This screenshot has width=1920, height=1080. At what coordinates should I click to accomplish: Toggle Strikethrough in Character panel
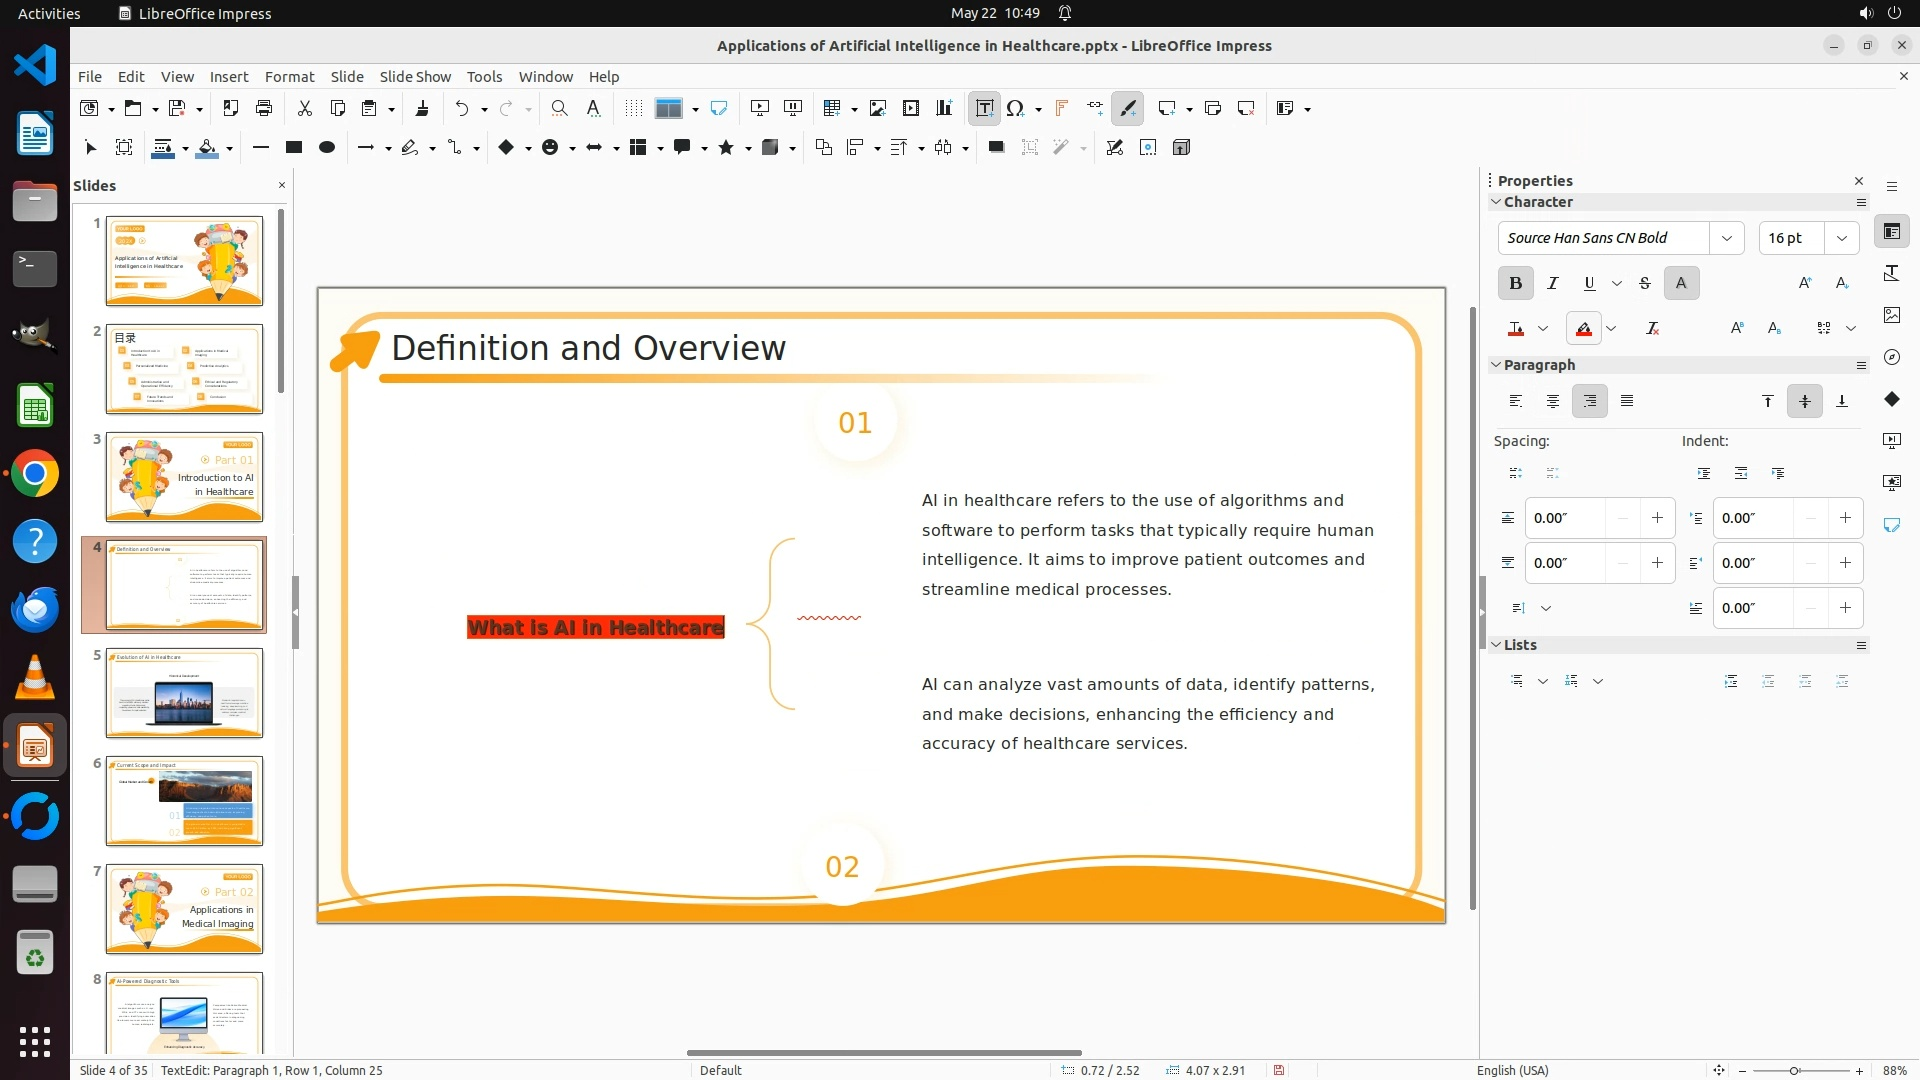coord(1644,283)
